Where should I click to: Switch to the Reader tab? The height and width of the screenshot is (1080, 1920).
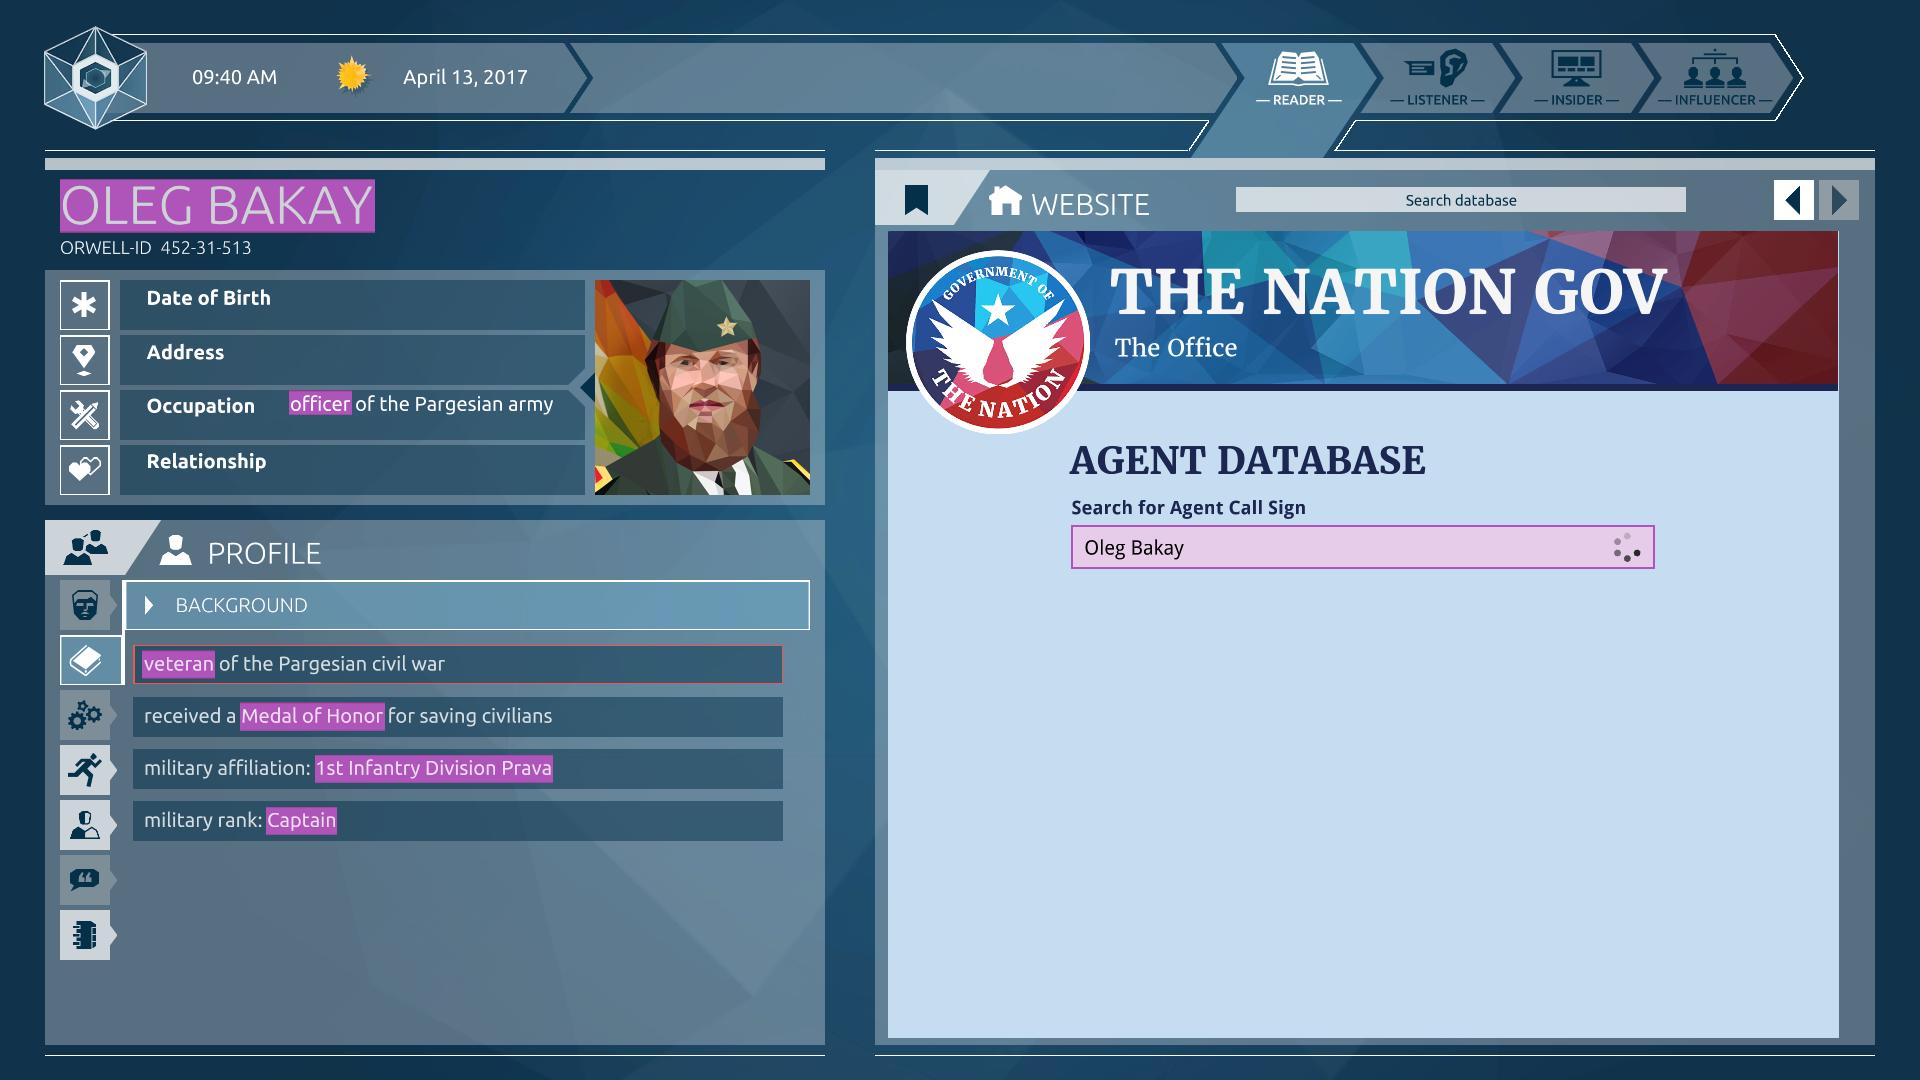(x=1298, y=79)
